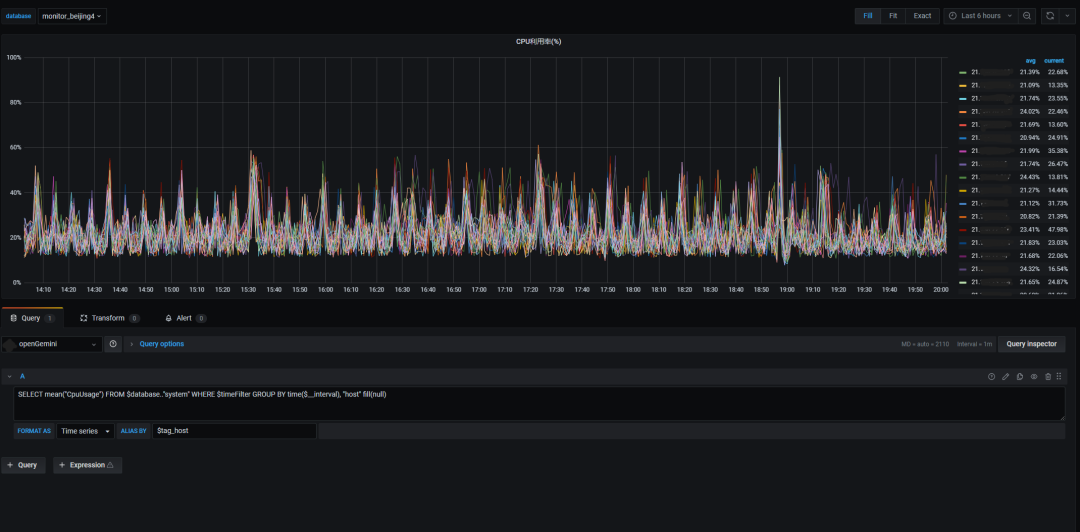Click the Interval = 1m text
Viewport: 1080px width, 532px height.
point(973,344)
